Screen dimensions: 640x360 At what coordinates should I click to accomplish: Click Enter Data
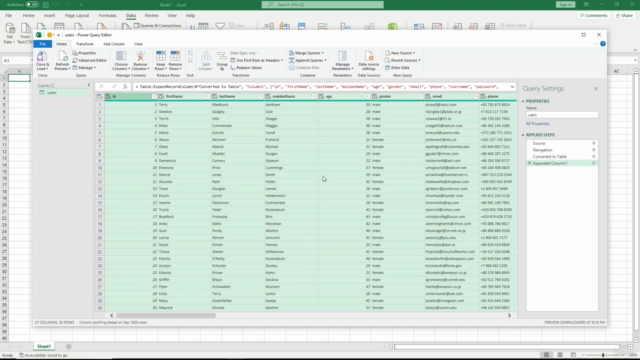[x=397, y=68]
